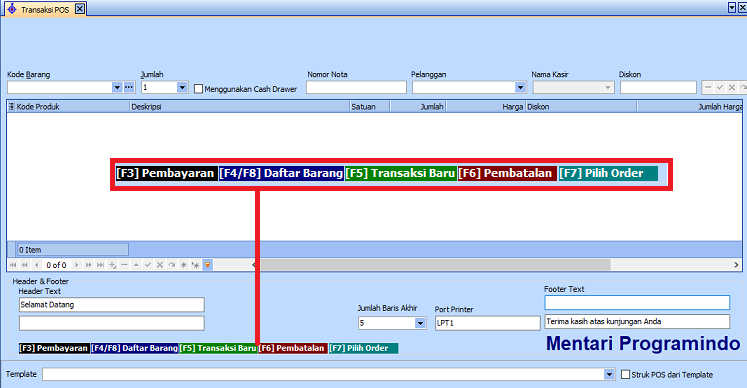The image size is (747, 388).
Task: Click the '0 of 0' record counter
Action: pos(56,265)
